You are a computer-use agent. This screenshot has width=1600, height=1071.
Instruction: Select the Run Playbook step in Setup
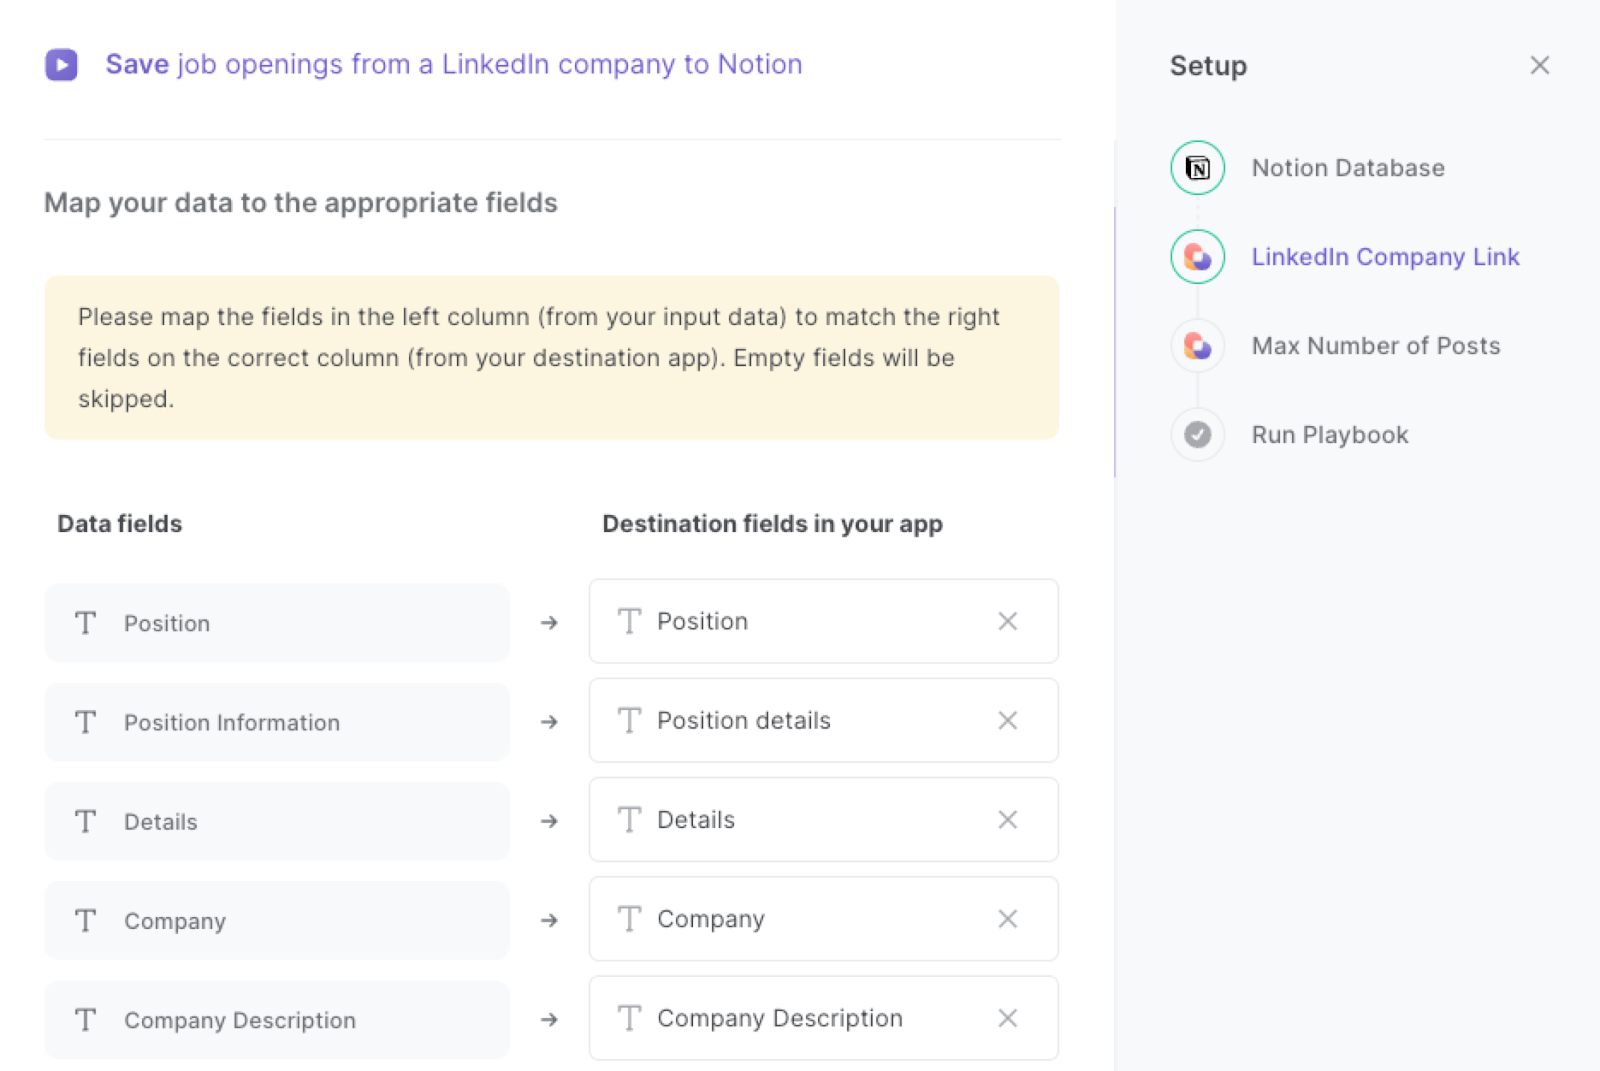(x=1329, y=434)
